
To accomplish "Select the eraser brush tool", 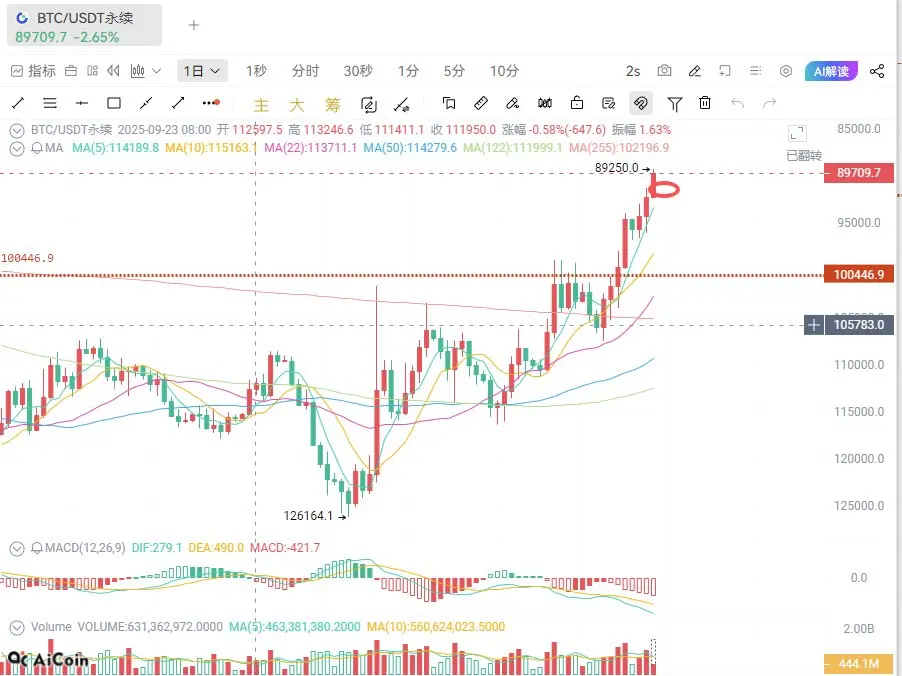I will (512, 103).
